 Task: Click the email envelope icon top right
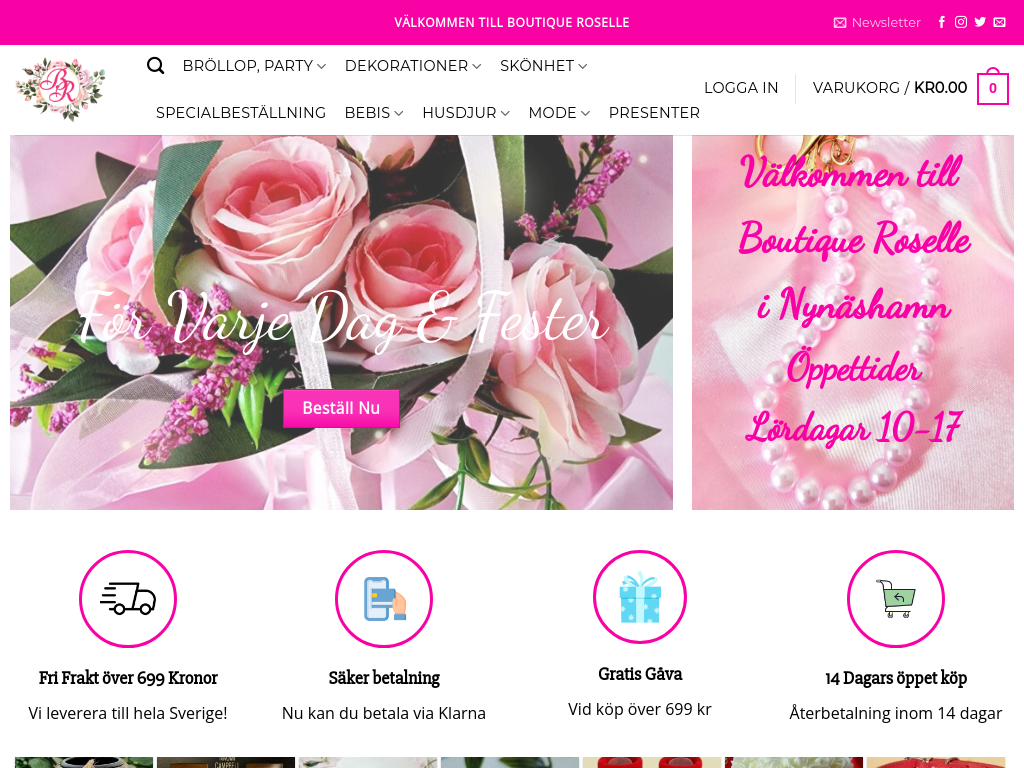pos(999,21)
